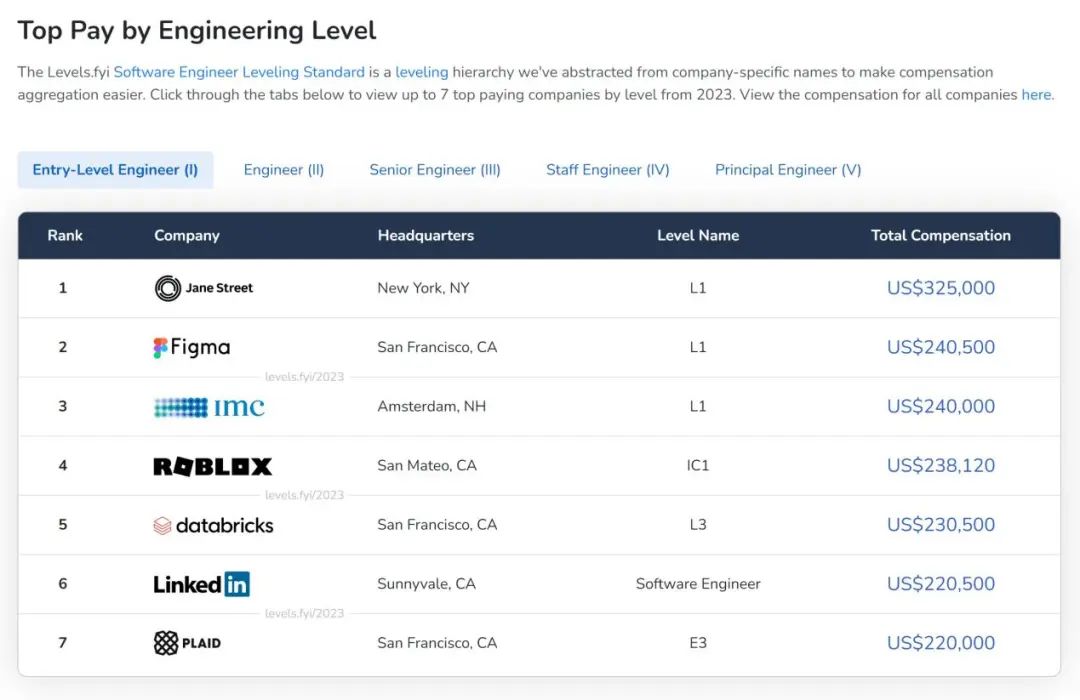Click Figma's US$240,500 compensation value
The width and height of the screenshot is (1080, 700).
tap(940, 347)
